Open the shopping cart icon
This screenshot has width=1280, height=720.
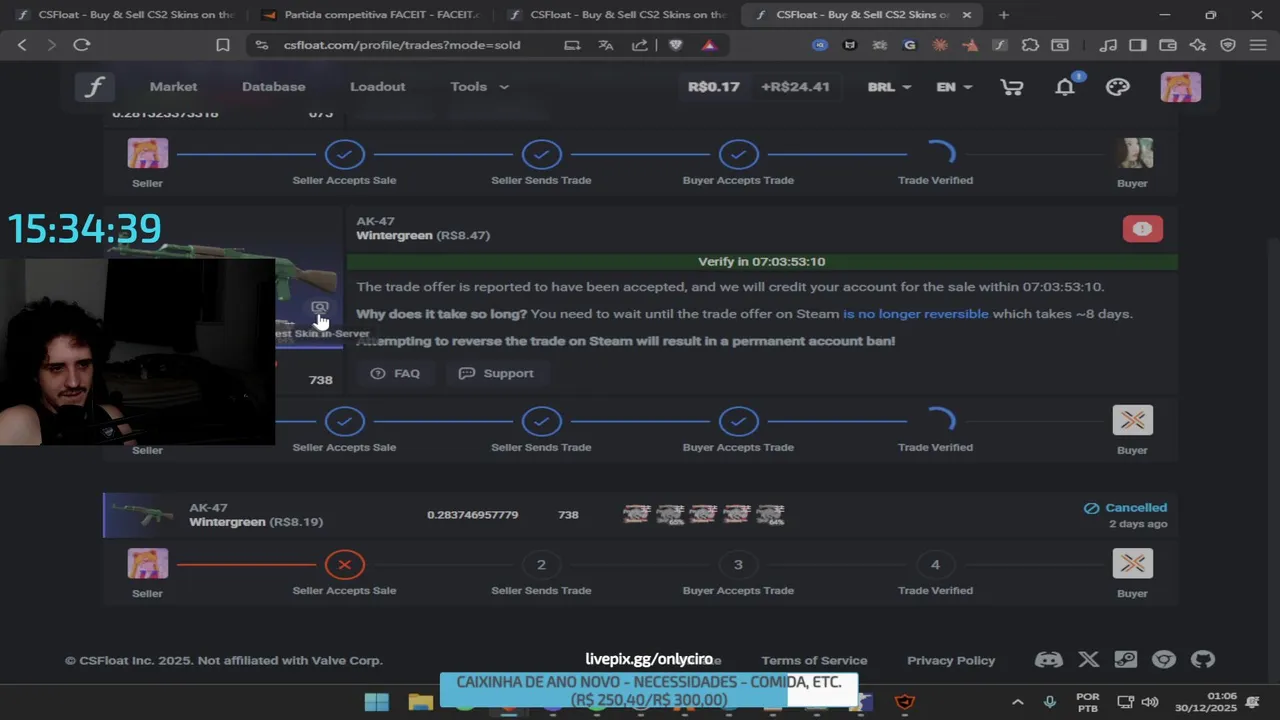point(1011,87)
